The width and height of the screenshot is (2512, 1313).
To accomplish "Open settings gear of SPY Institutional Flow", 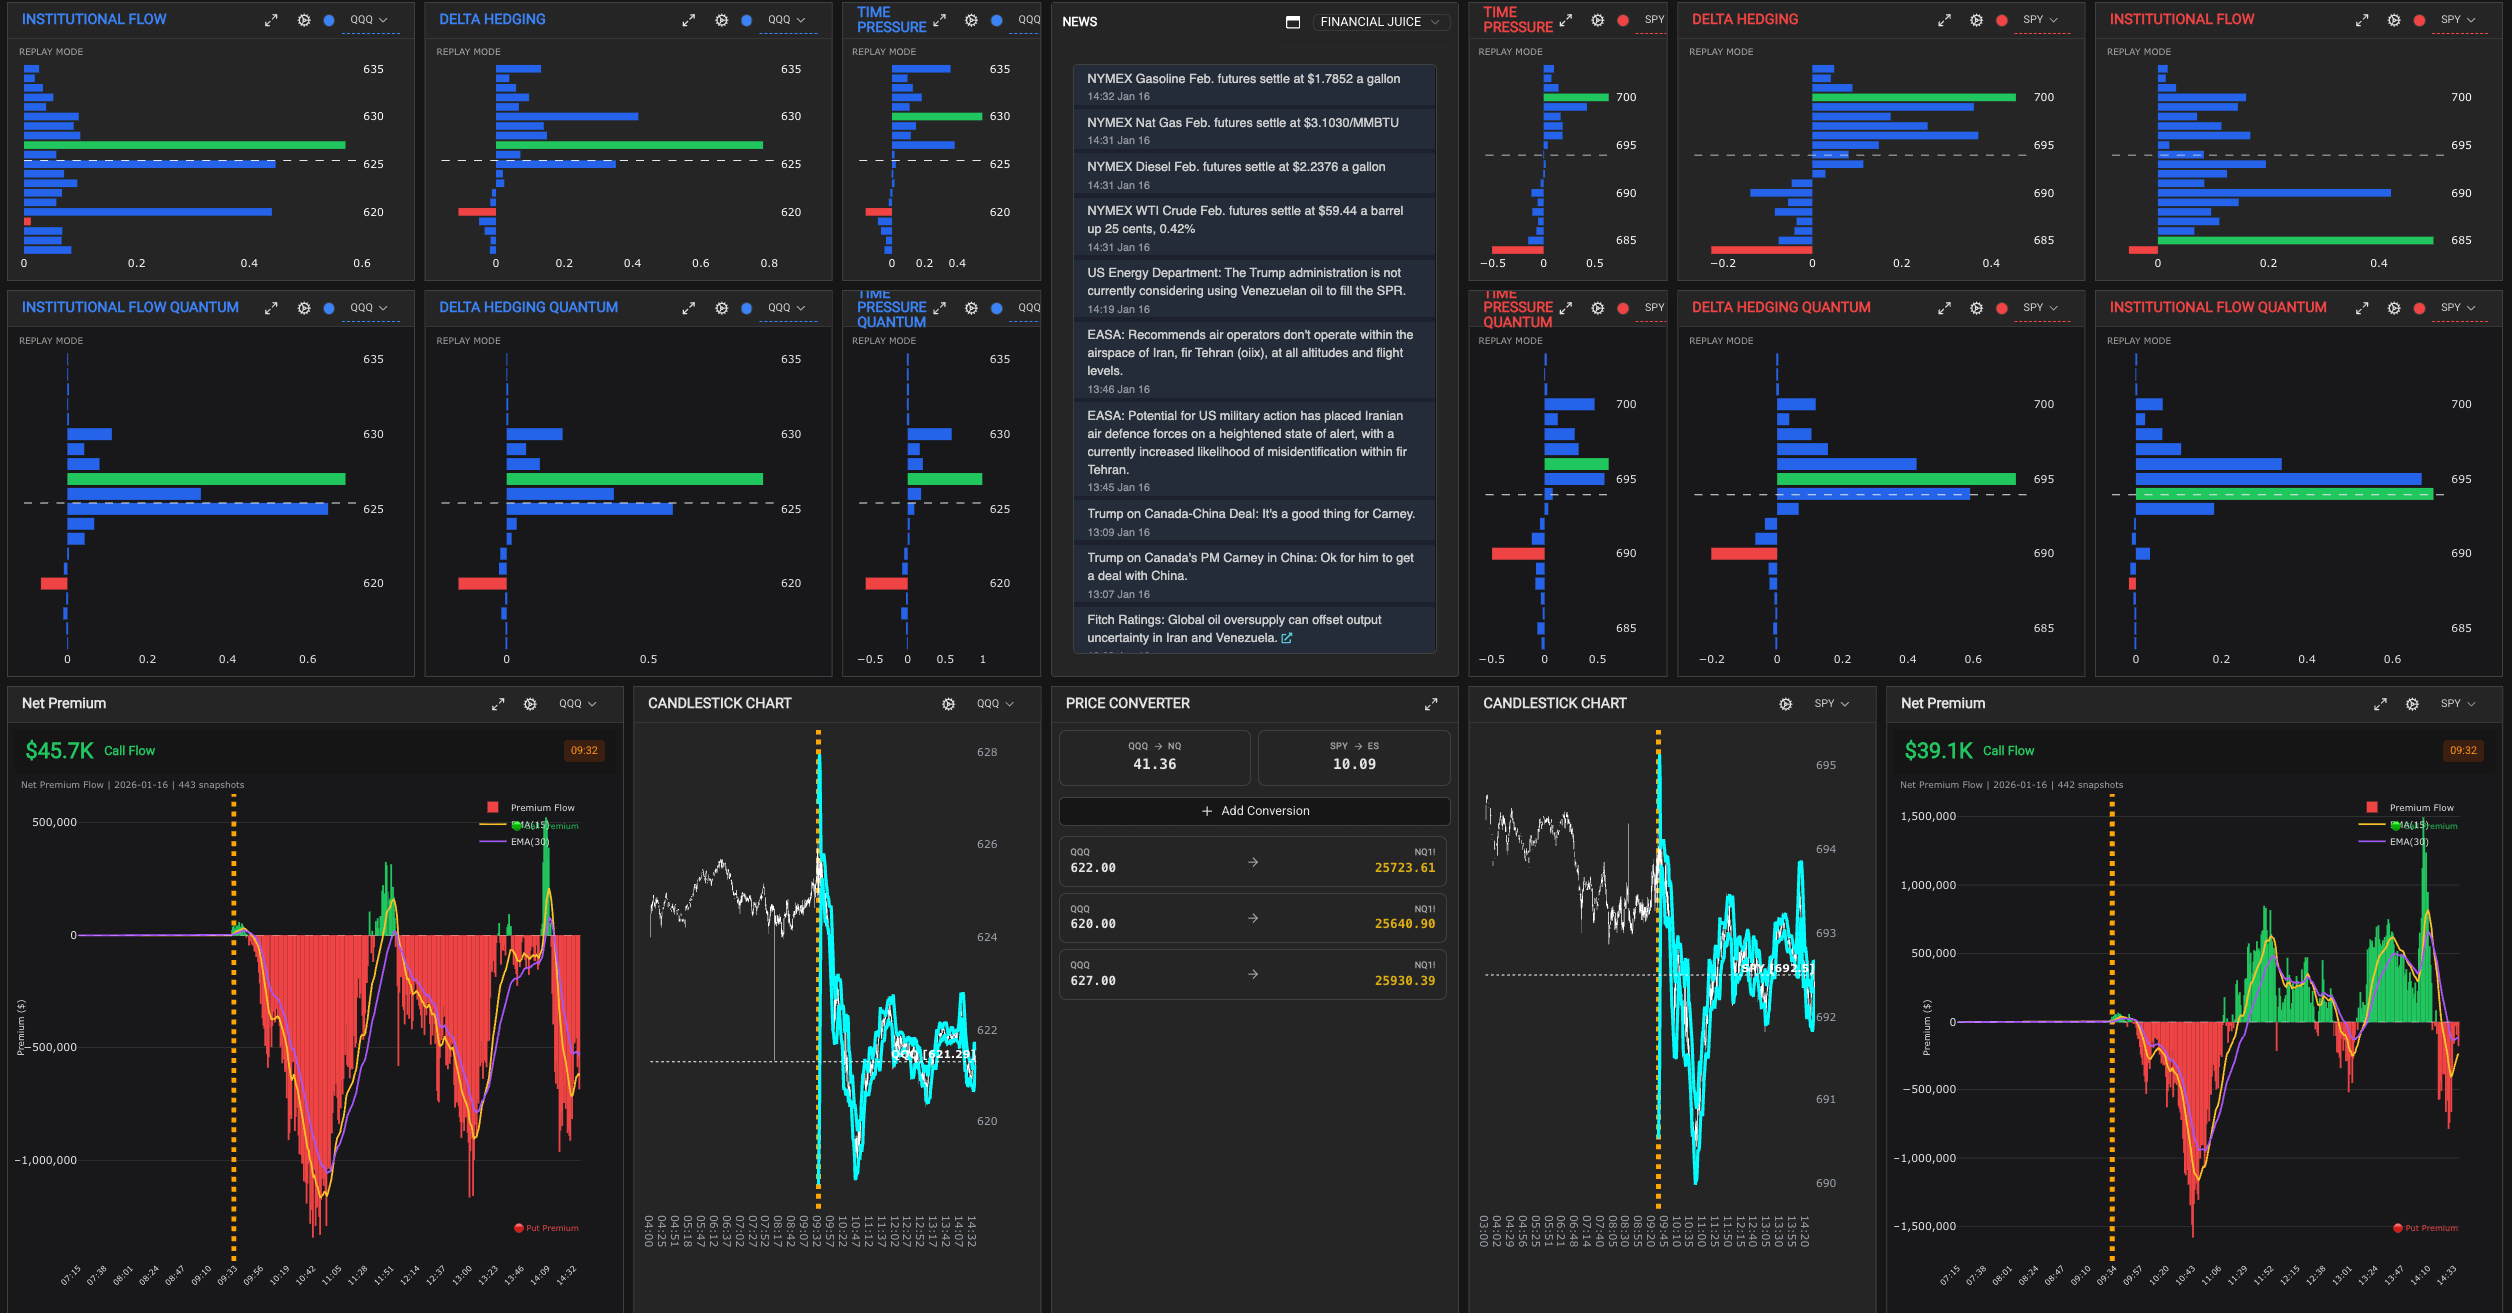I will click(2394, 20).
